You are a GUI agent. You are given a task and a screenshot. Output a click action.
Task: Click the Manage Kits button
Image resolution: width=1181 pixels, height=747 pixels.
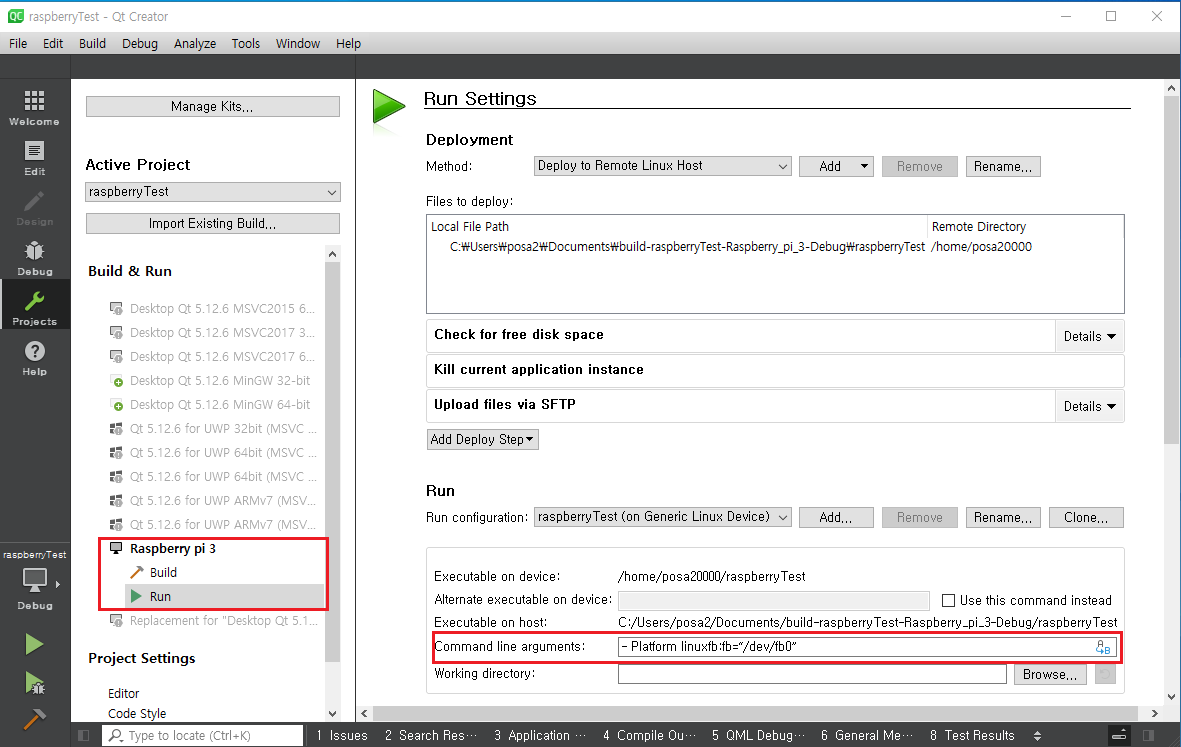coord(212,107)
